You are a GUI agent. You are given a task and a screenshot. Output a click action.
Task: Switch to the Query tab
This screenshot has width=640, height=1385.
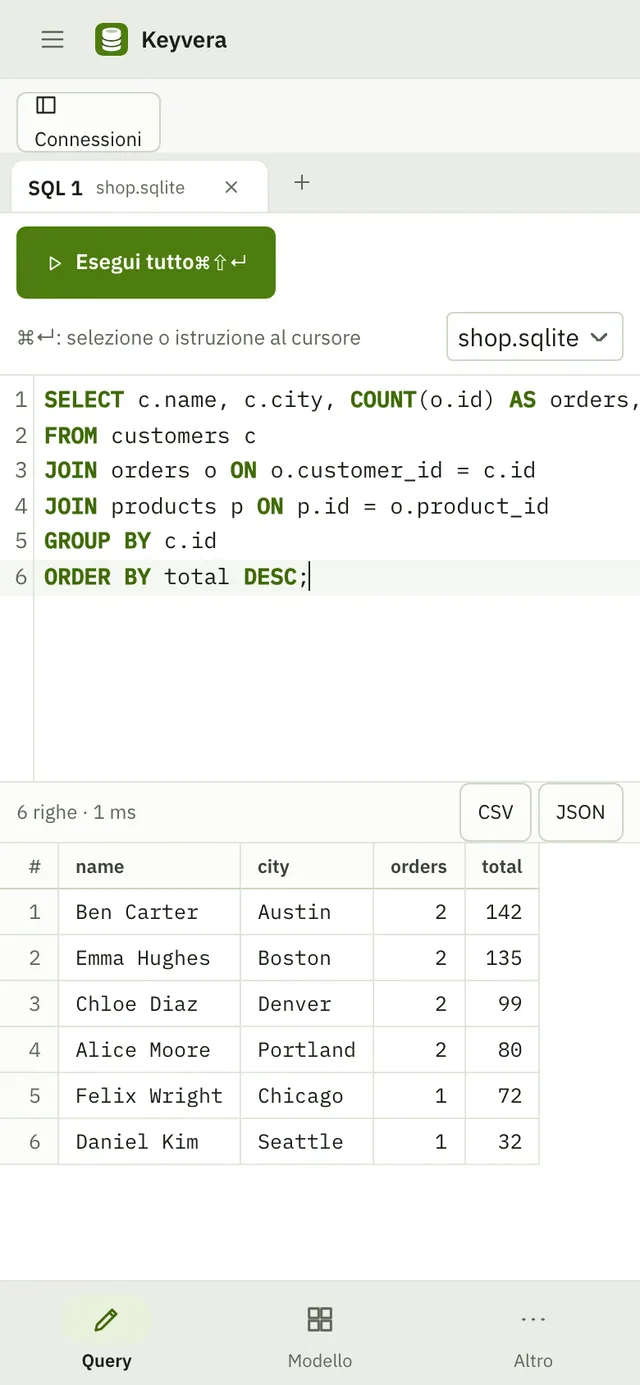106,1334
